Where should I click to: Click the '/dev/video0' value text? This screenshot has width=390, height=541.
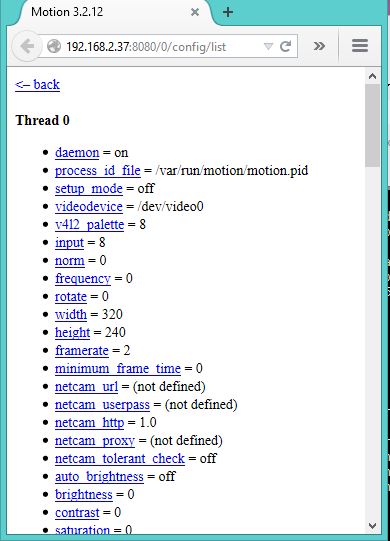click(x=170, y=206)
